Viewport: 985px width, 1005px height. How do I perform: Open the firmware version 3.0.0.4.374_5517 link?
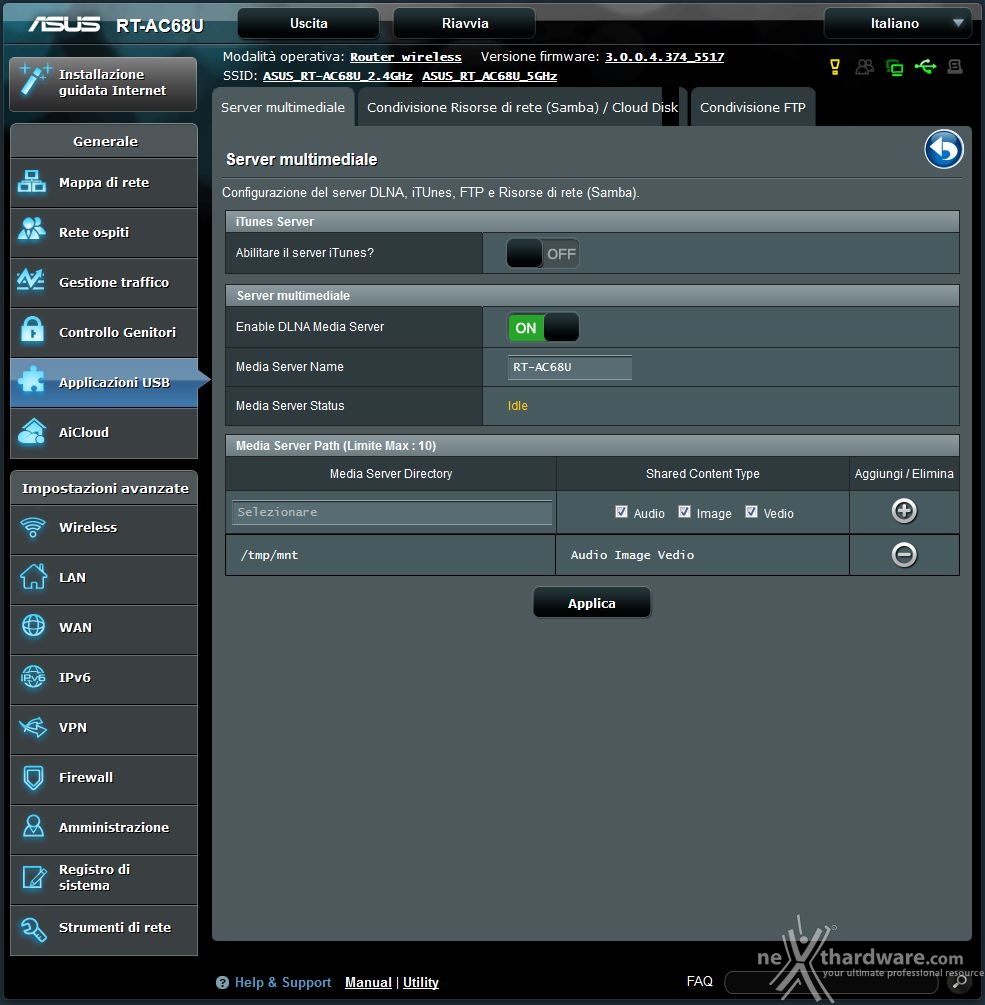[665, 57]
